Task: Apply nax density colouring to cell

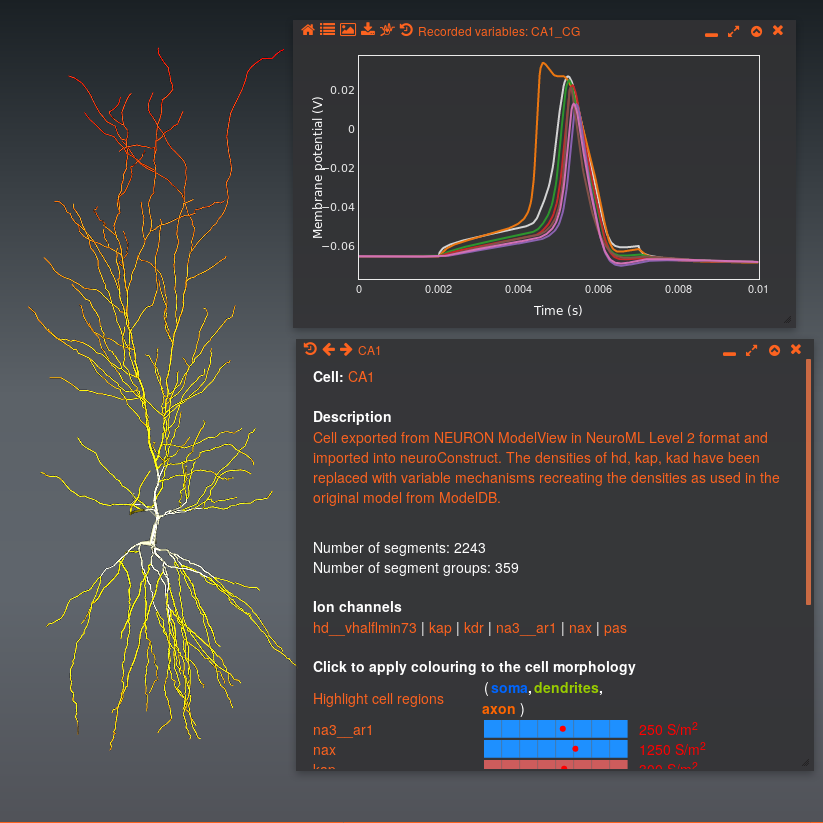Action: pos(324,749)
